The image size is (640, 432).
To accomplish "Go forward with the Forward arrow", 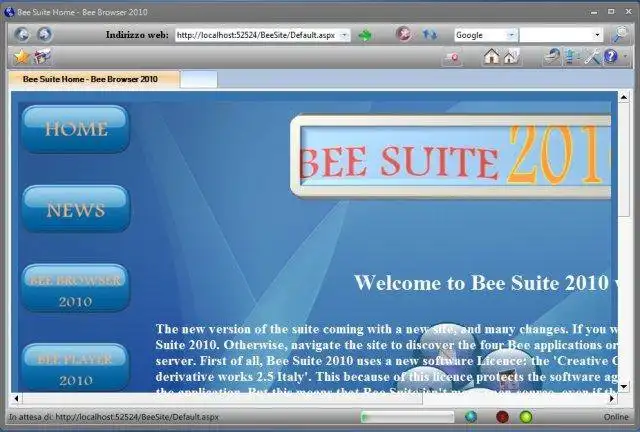I will (44, 34).
